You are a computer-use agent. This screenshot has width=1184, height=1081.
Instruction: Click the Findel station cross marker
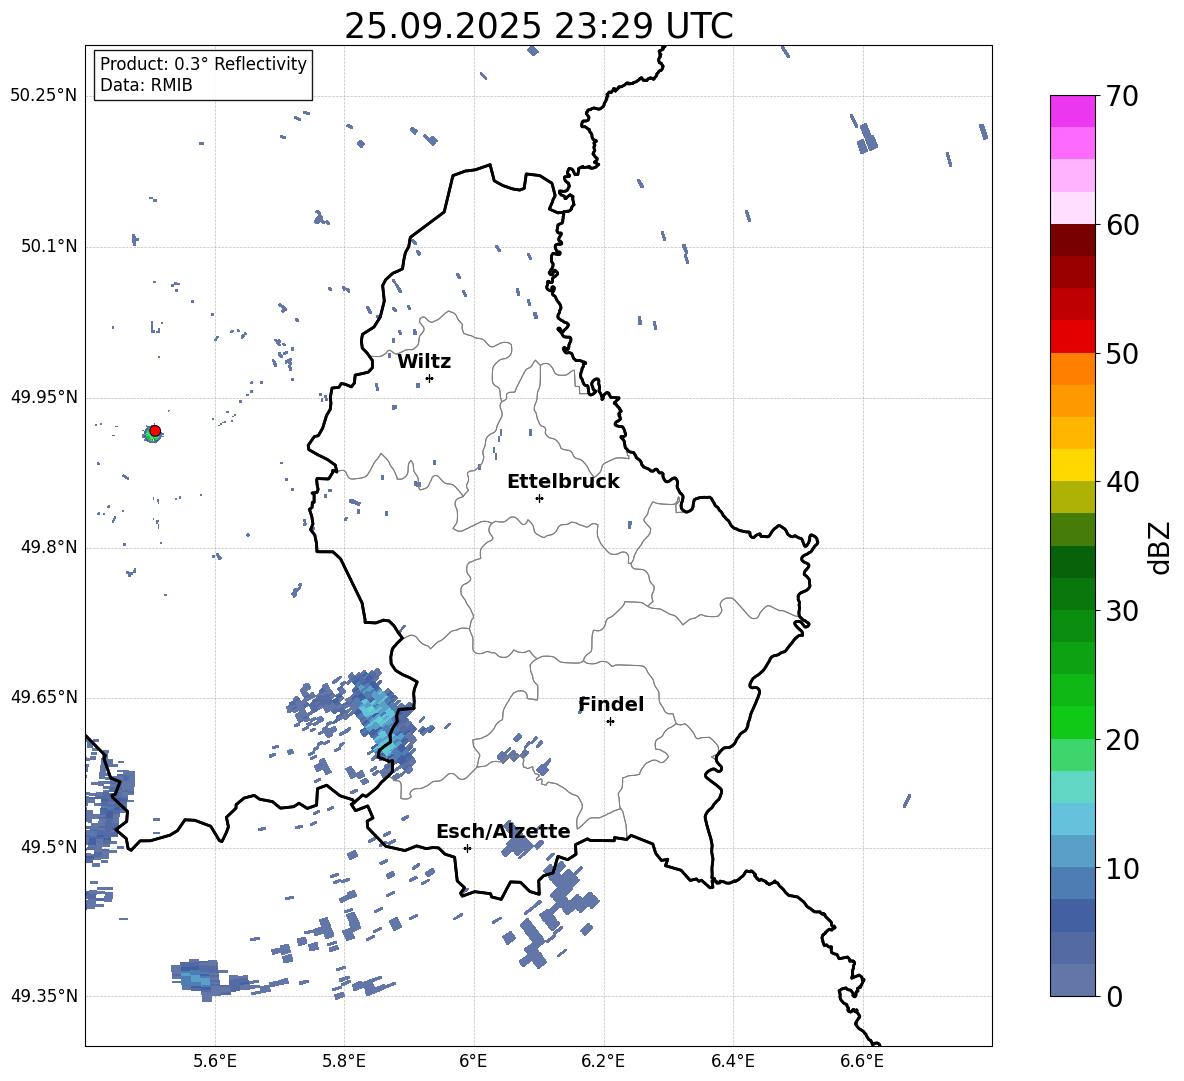pos(610,722)
